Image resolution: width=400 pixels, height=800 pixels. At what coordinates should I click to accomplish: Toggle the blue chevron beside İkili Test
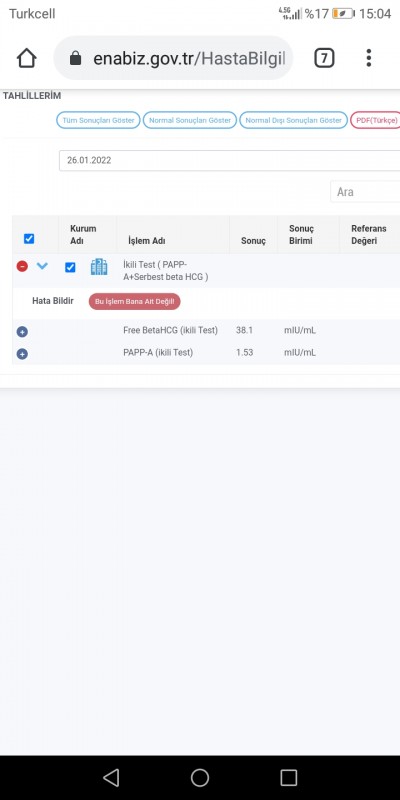point(42,266)
